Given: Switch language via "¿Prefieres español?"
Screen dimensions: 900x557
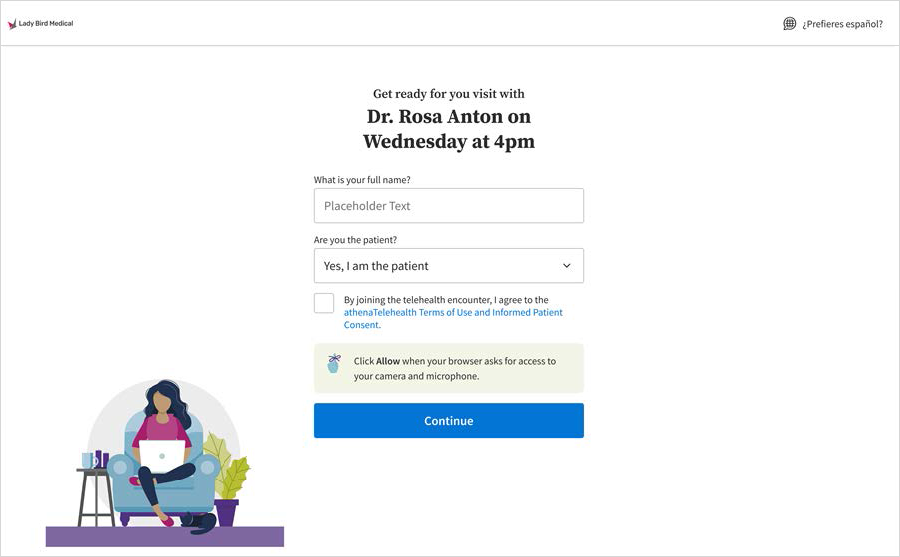Looking at the screenshot, I should [842, 24].
